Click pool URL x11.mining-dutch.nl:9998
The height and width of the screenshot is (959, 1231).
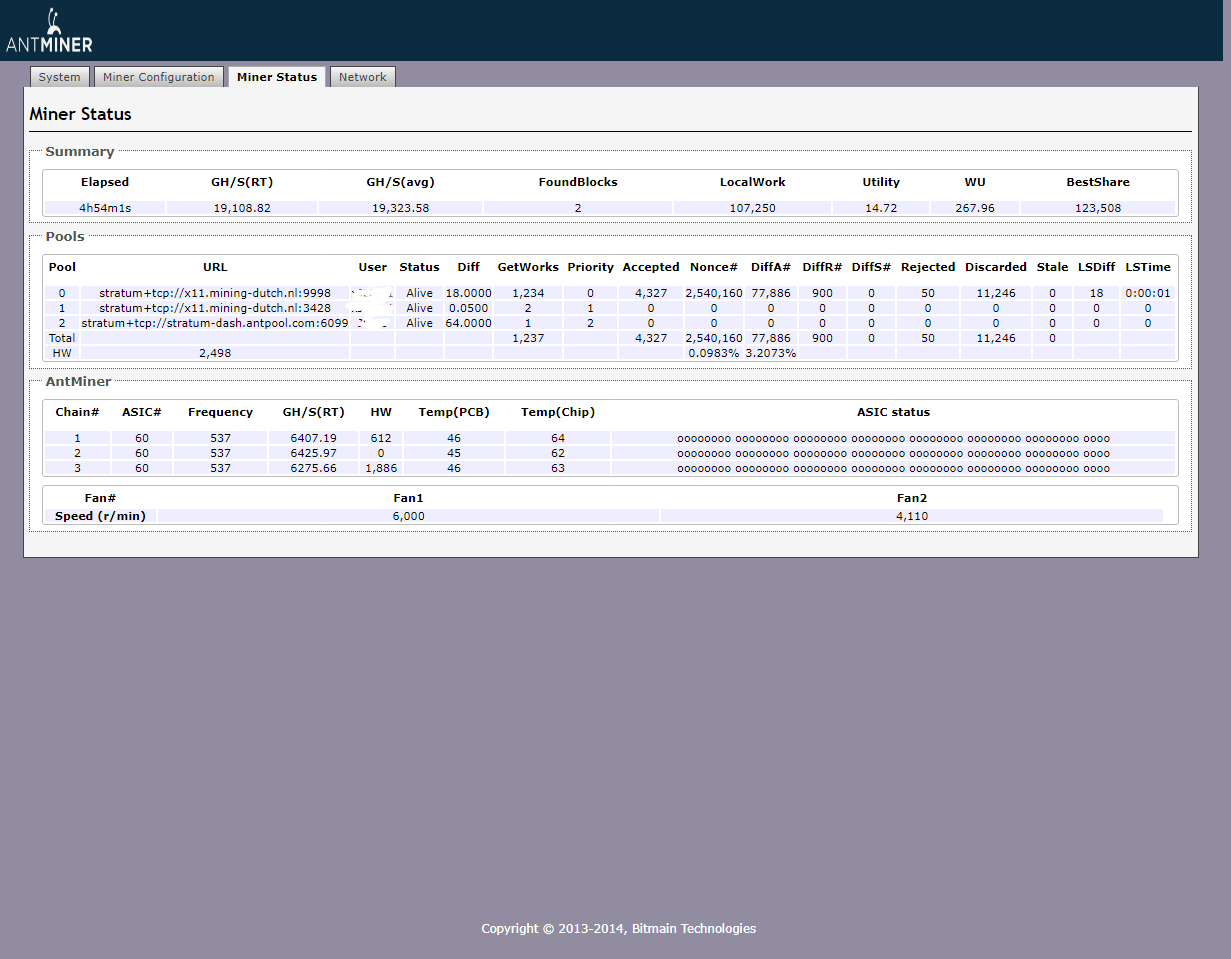(x=215, y=293)
